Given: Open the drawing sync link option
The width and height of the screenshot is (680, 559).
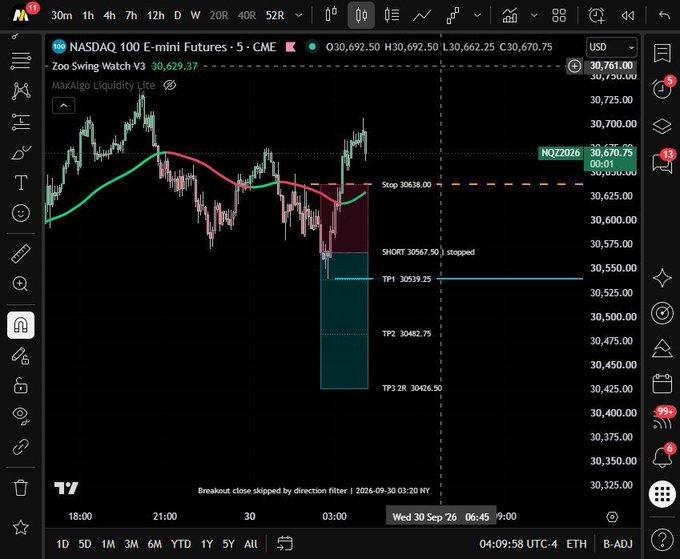Looking at the screenshot, I should (x=21, y=446).
